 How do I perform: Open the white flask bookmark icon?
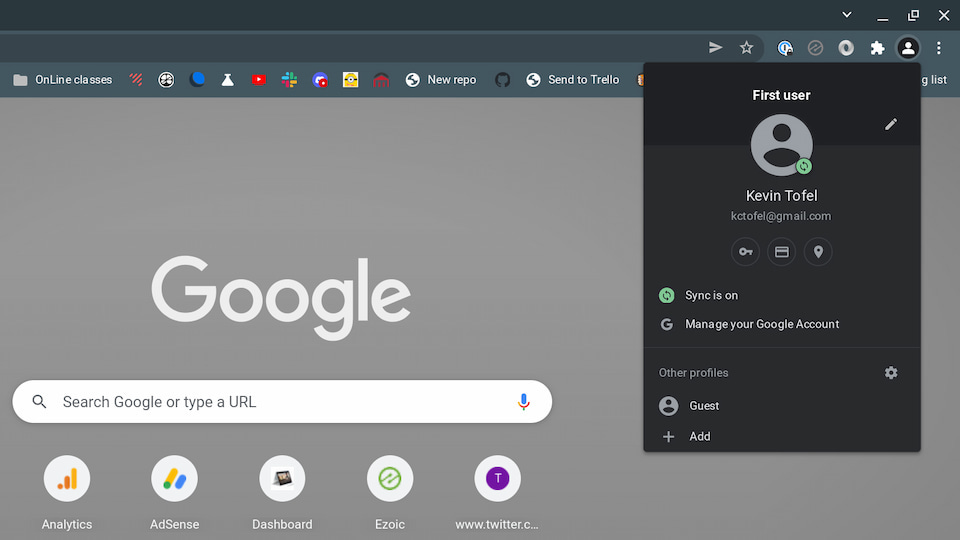(x=227, y=80)
